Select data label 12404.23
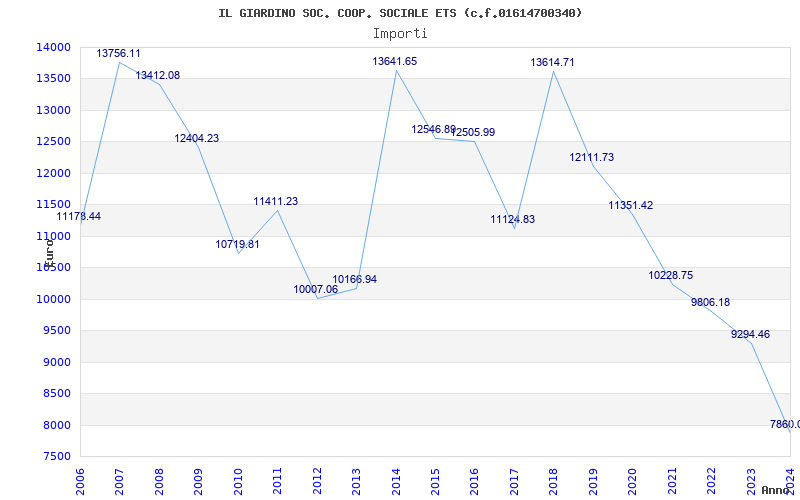 (x=196, y=138)
